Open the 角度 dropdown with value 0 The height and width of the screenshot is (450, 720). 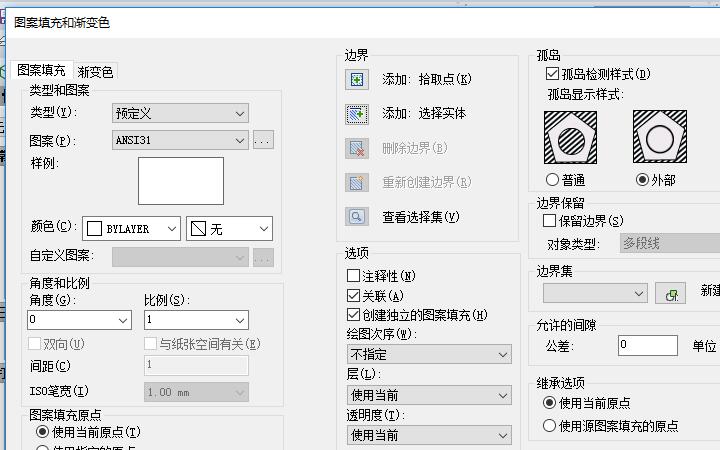(x=79, y=320)
